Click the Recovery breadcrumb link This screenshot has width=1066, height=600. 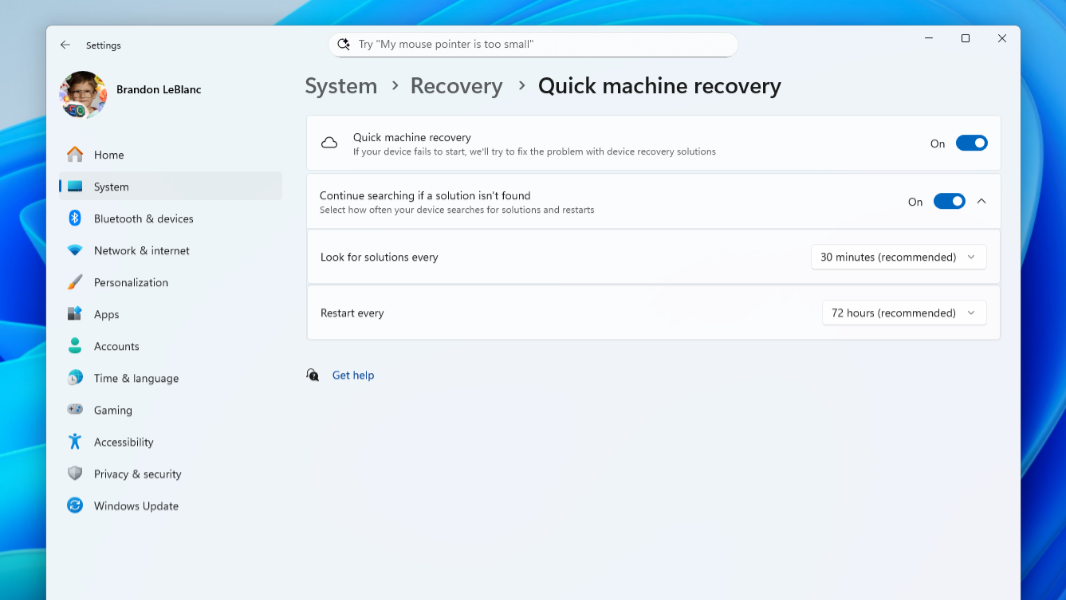click(x=456, y=86)
